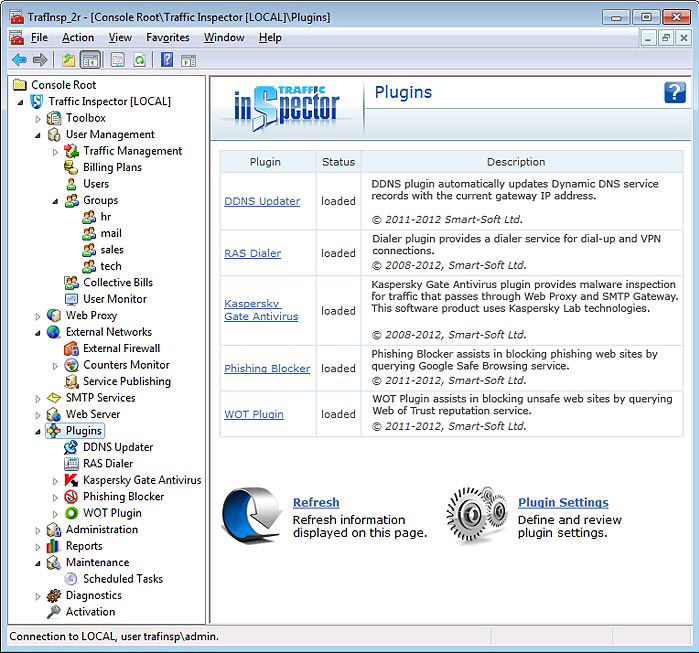
Task: Click the Users icon in tree
Action: pos(71,184)
